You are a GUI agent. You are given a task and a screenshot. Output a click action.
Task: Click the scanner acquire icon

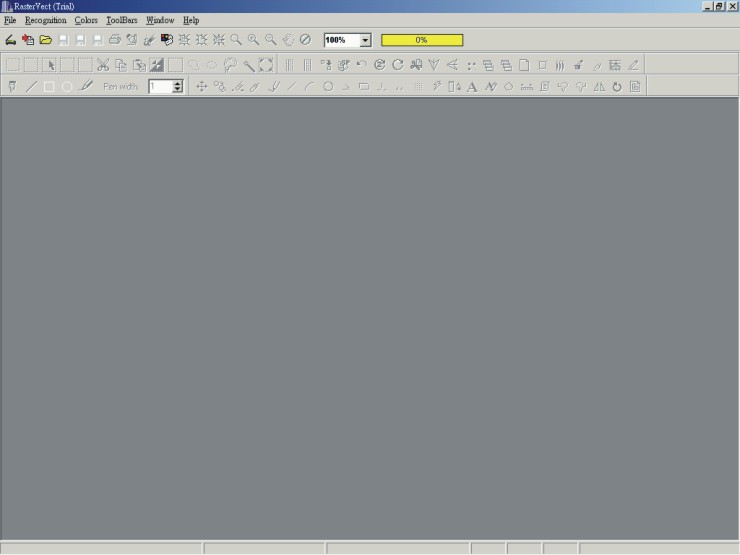click(11, 40)
